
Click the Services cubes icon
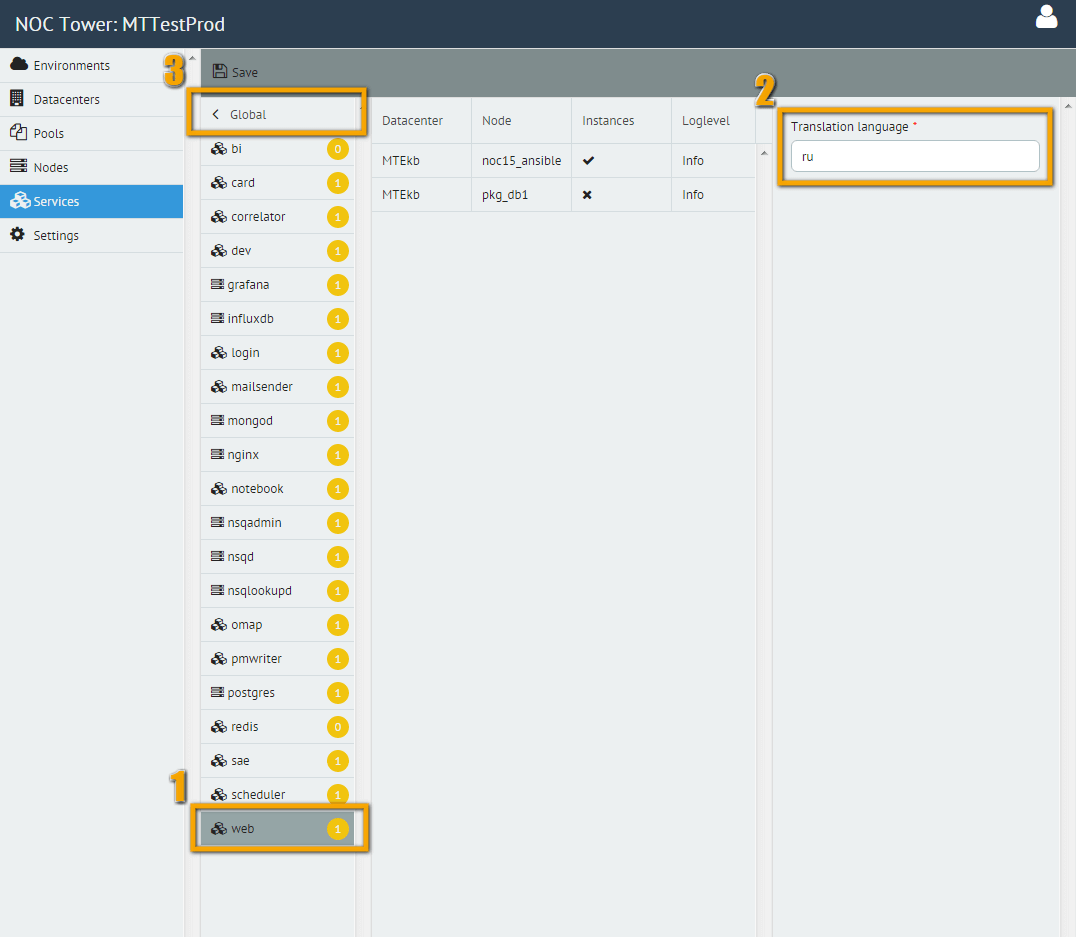20,200
